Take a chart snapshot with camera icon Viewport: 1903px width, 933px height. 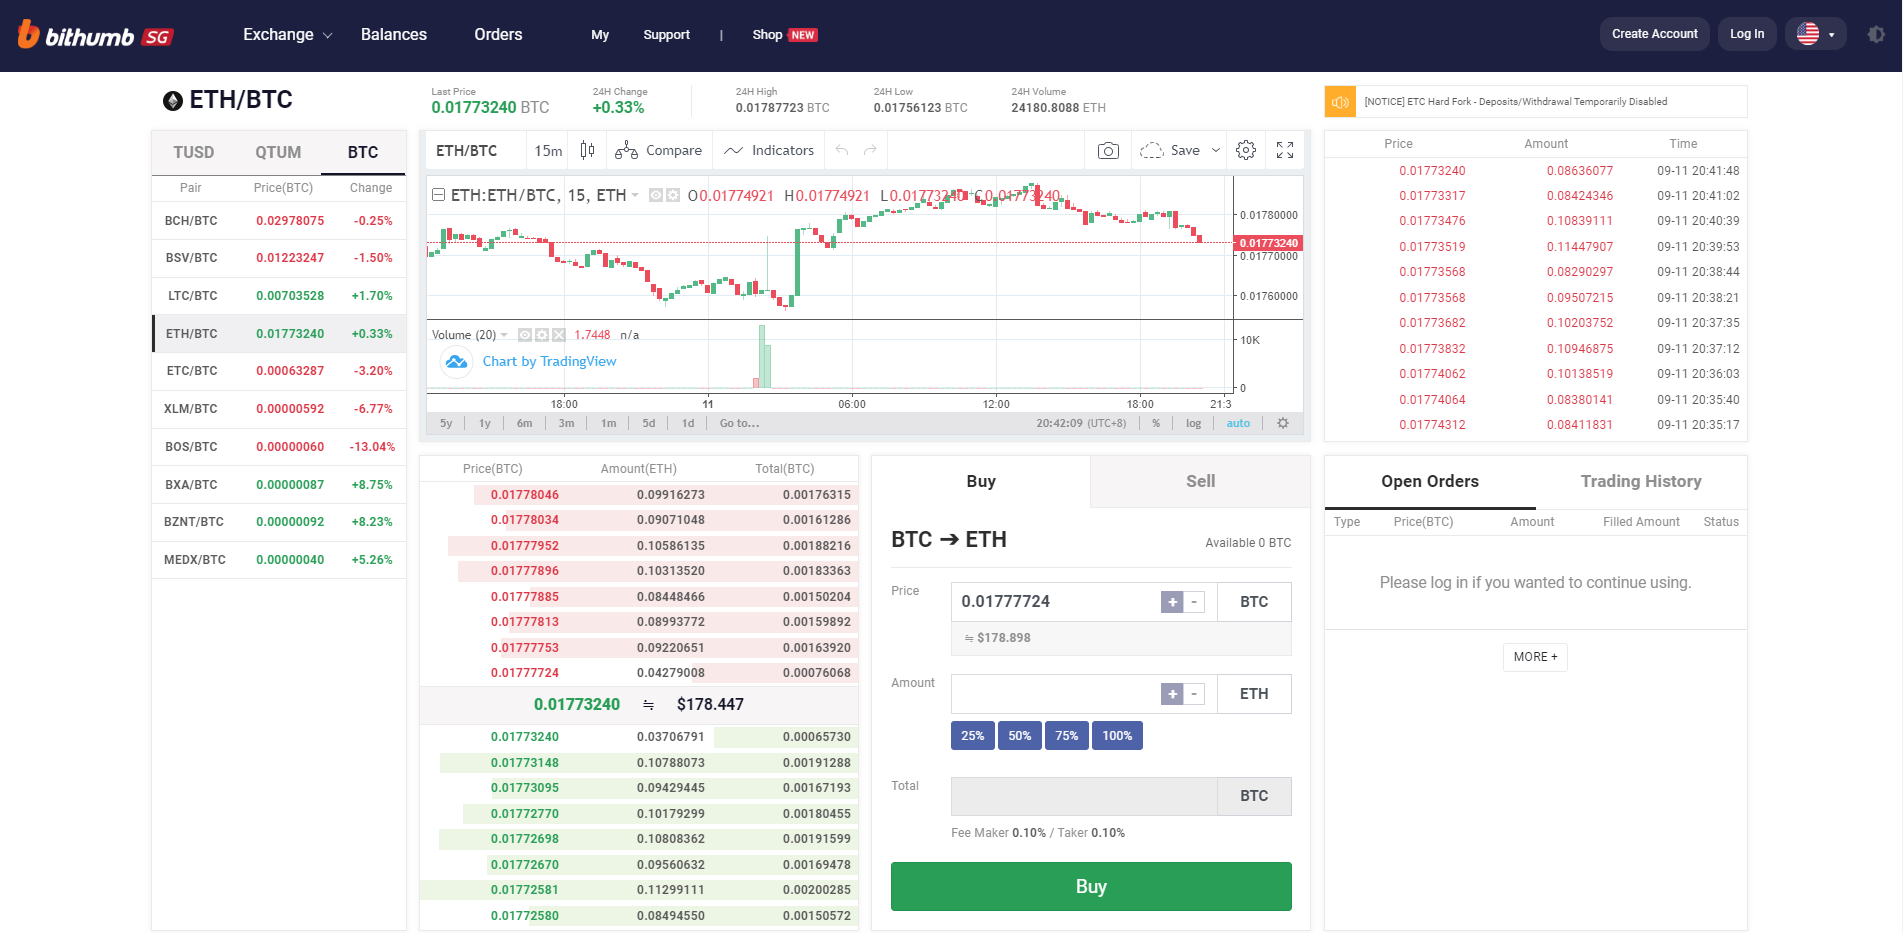click(x=1108, y=151)
